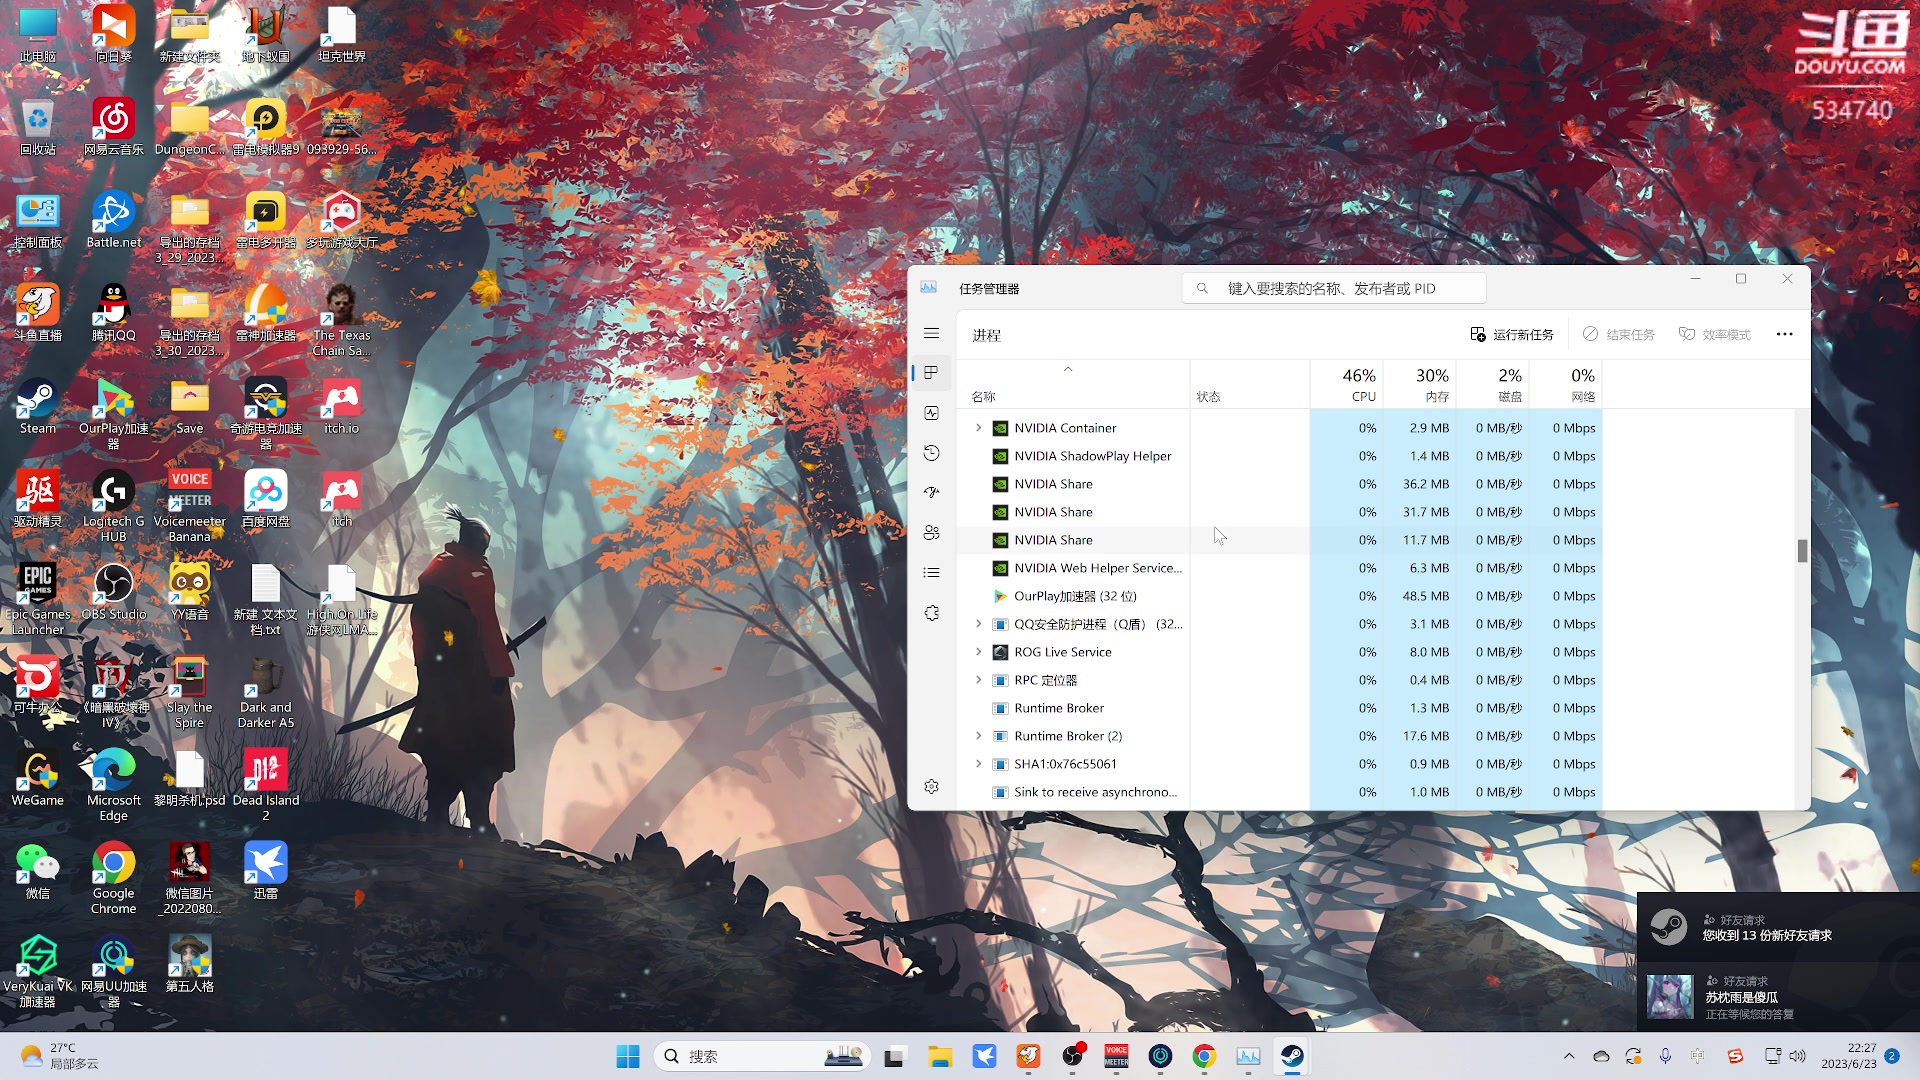This screenshot has width=1920, height=1080.
Task: Select Voicemeeter Banana desktop icon
Action: coord(190,506)
